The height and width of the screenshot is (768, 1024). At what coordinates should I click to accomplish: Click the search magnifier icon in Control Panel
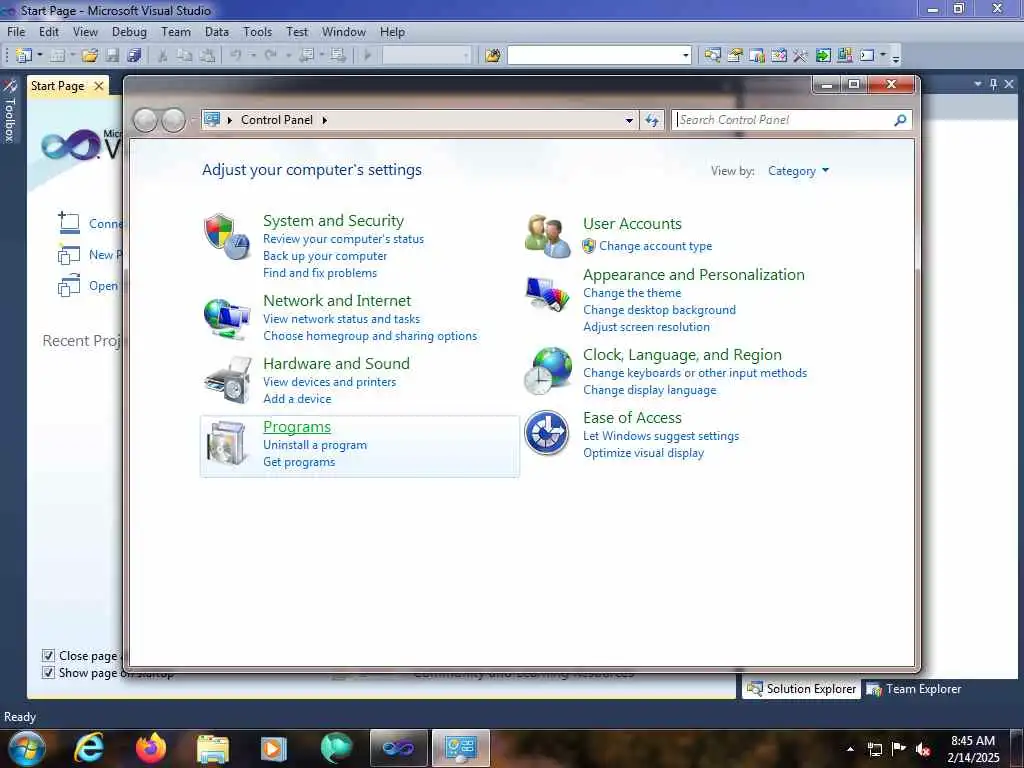[900, 120]
